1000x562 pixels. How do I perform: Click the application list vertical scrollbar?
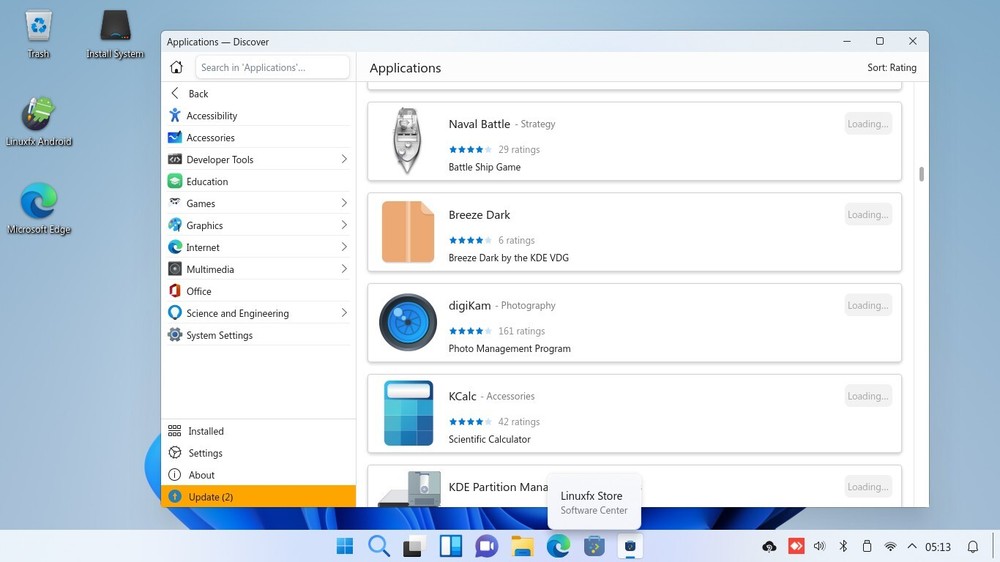[x=921, y=174]
